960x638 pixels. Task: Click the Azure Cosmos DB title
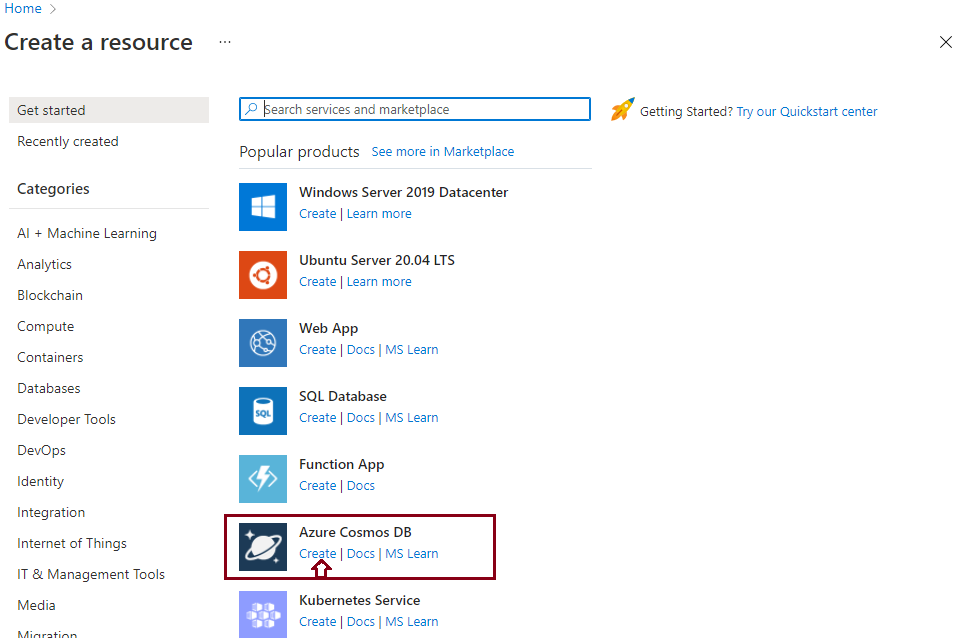tap(355, 532)
